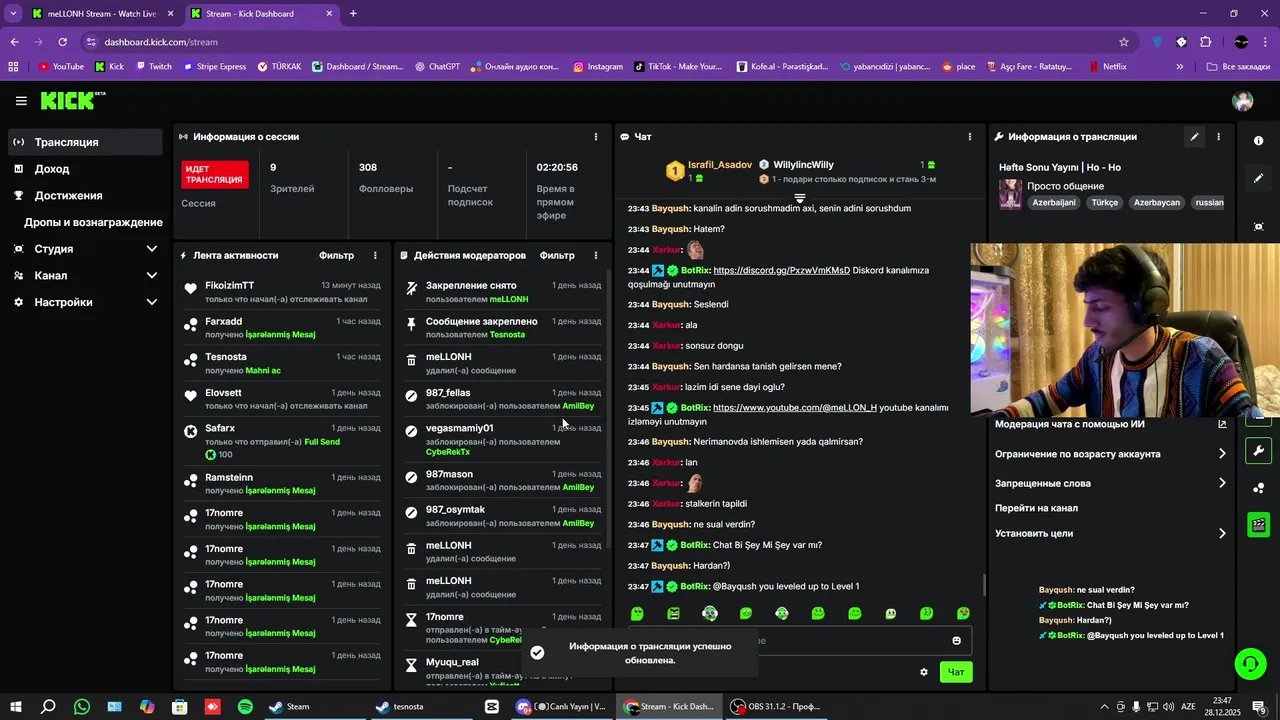Click the pencil icon in the right sidebar
This screenshot has width=1280, height=720.
[x=1258, y=178]
